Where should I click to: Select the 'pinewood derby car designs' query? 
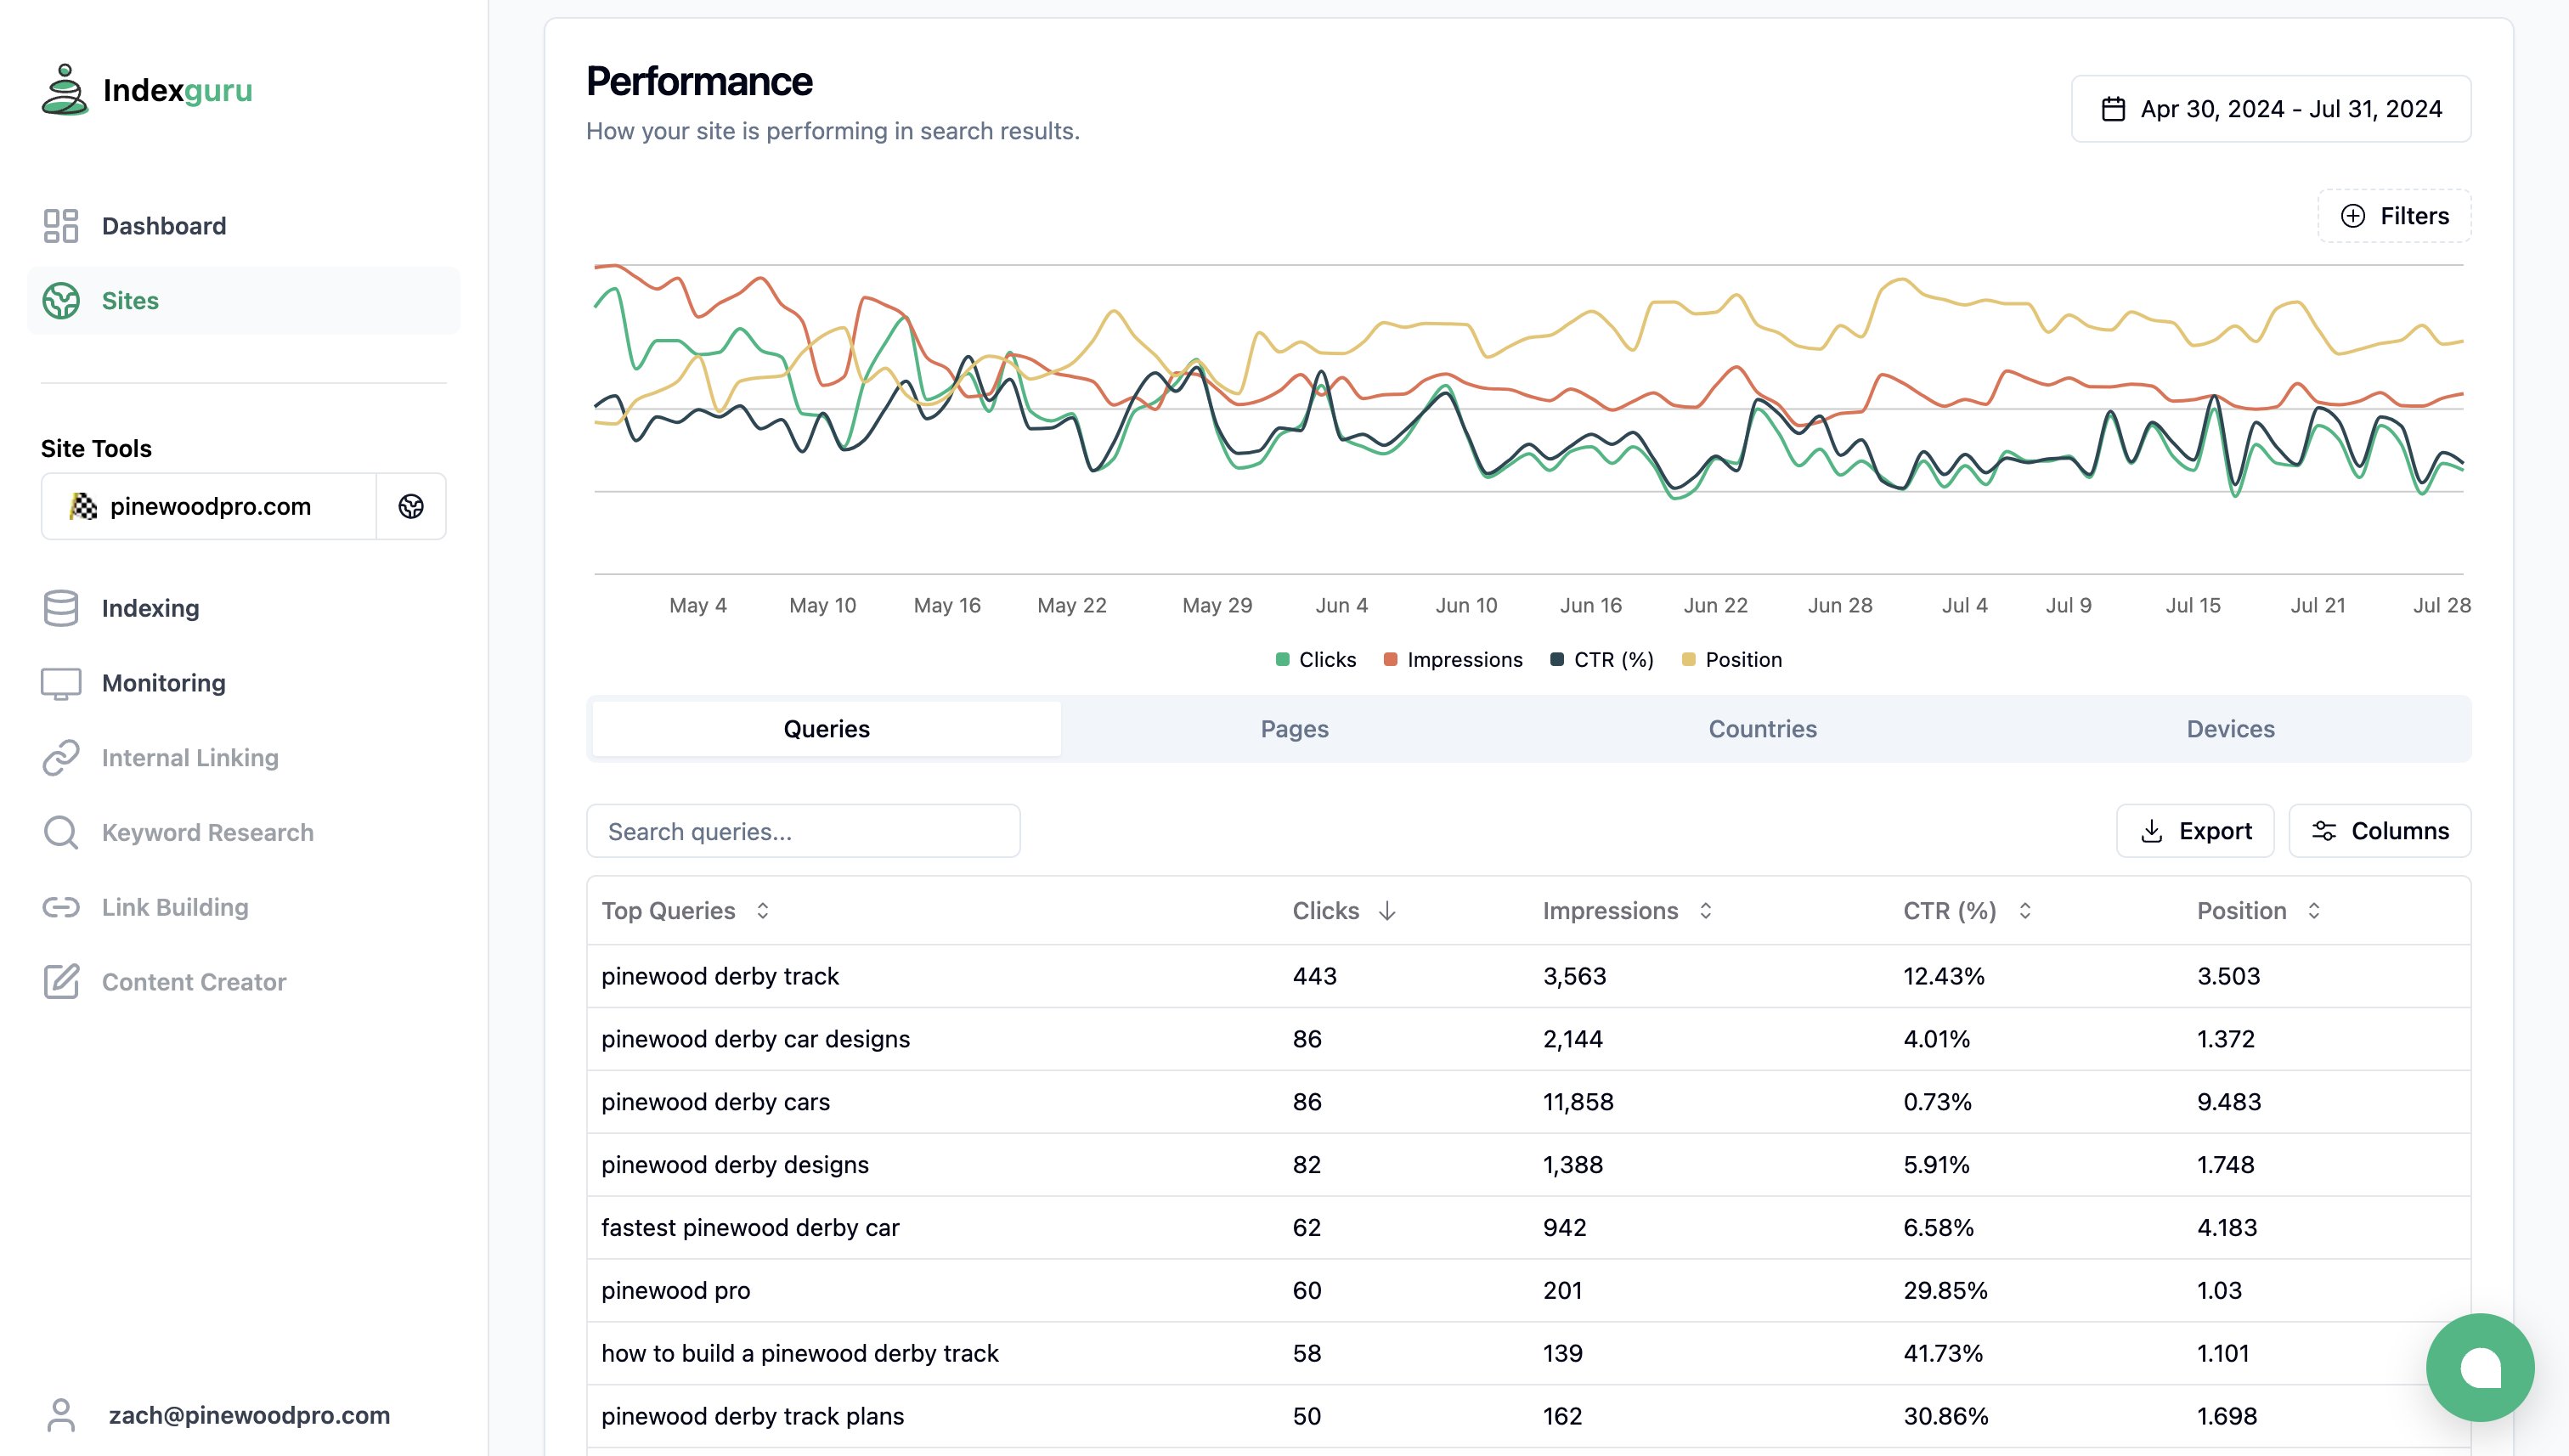pos(1528,1039)
